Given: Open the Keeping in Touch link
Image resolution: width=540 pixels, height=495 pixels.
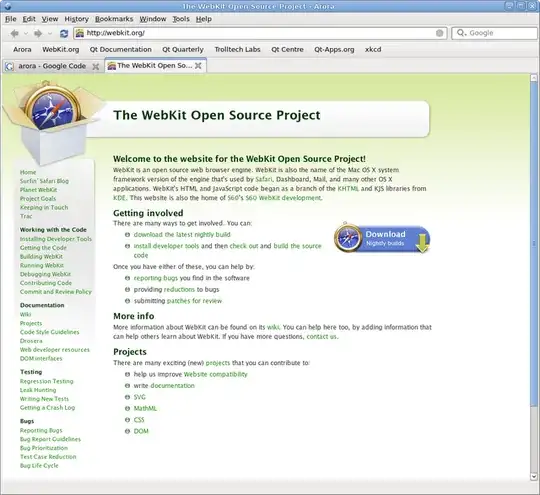Looking at the screenshot, I should coord(44,207).
